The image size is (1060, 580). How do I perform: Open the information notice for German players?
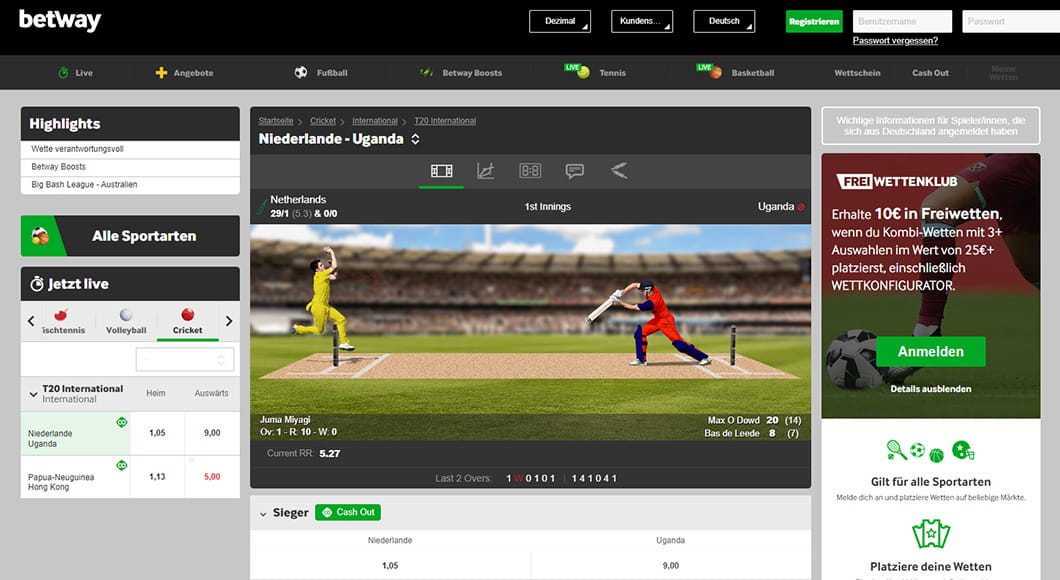[930, 126]
